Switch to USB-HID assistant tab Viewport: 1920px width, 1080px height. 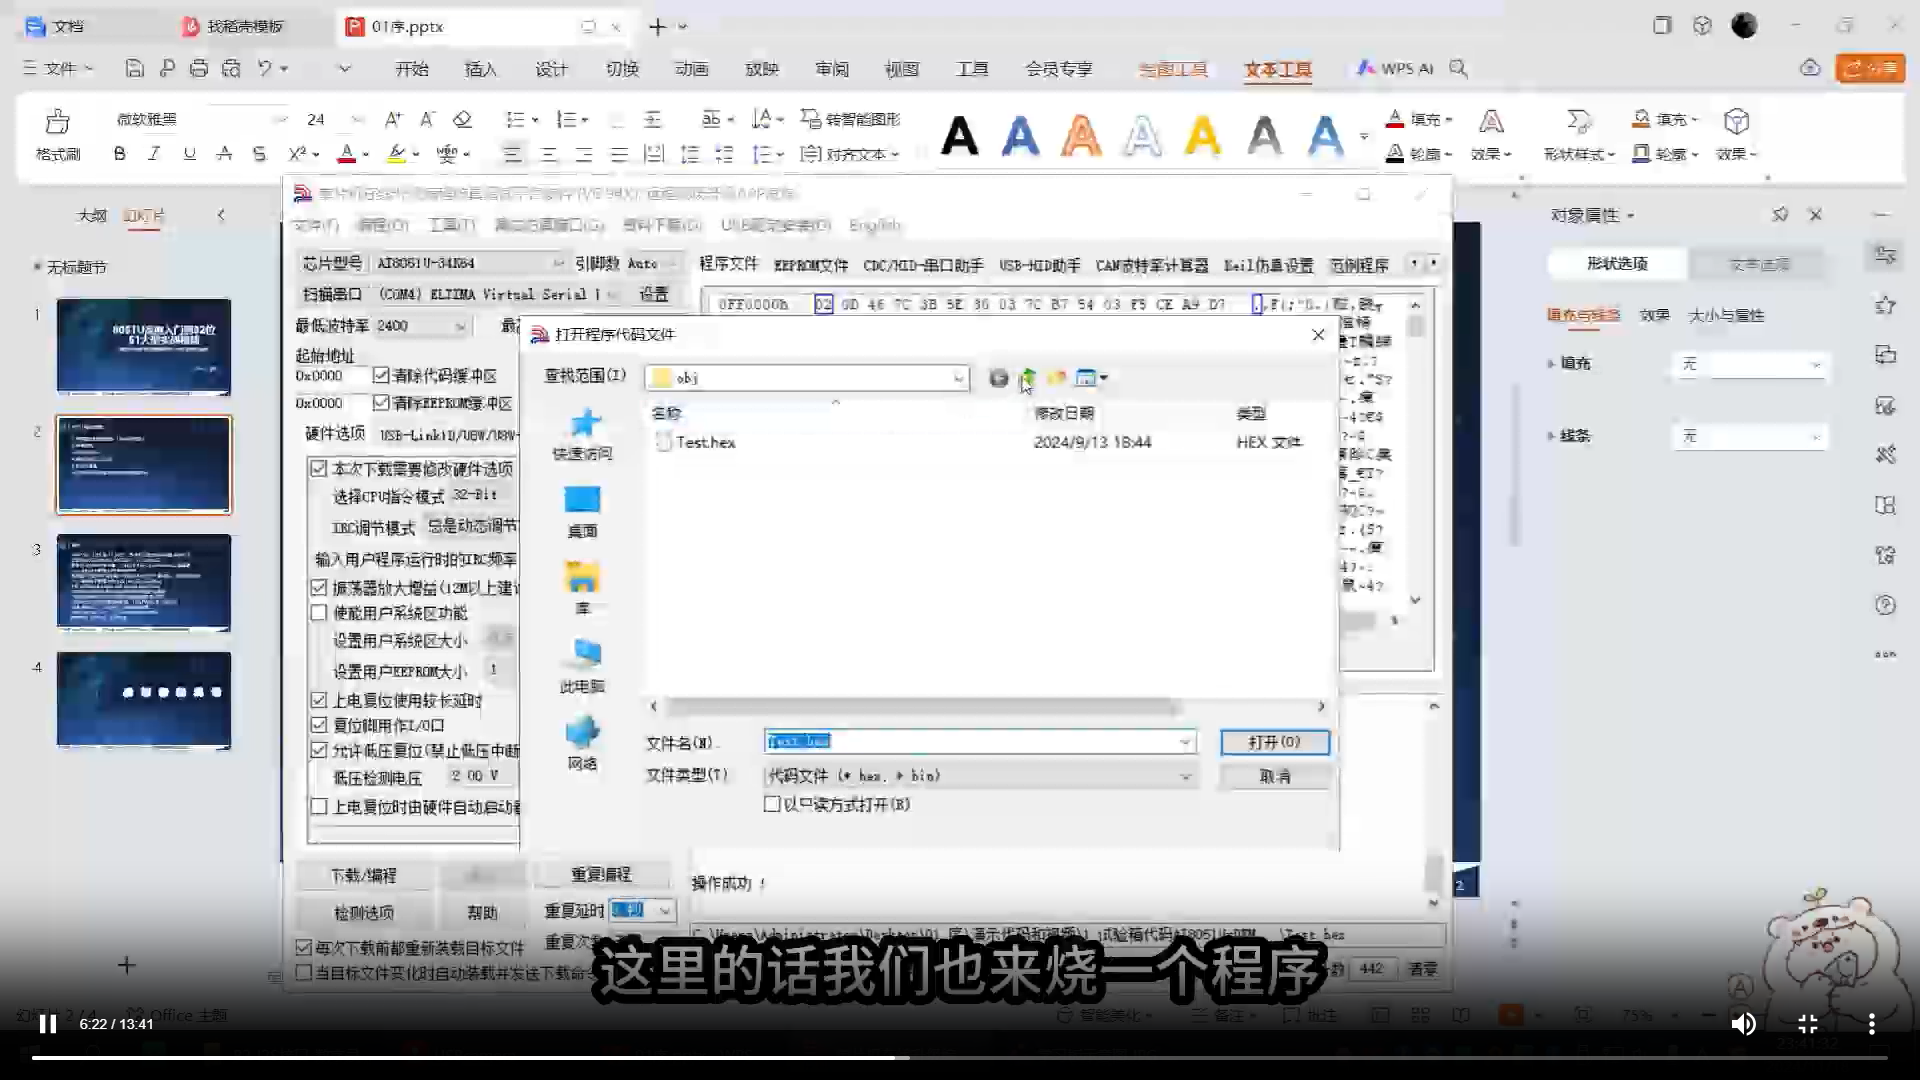pyautogui.click(x=1040, y=265)
